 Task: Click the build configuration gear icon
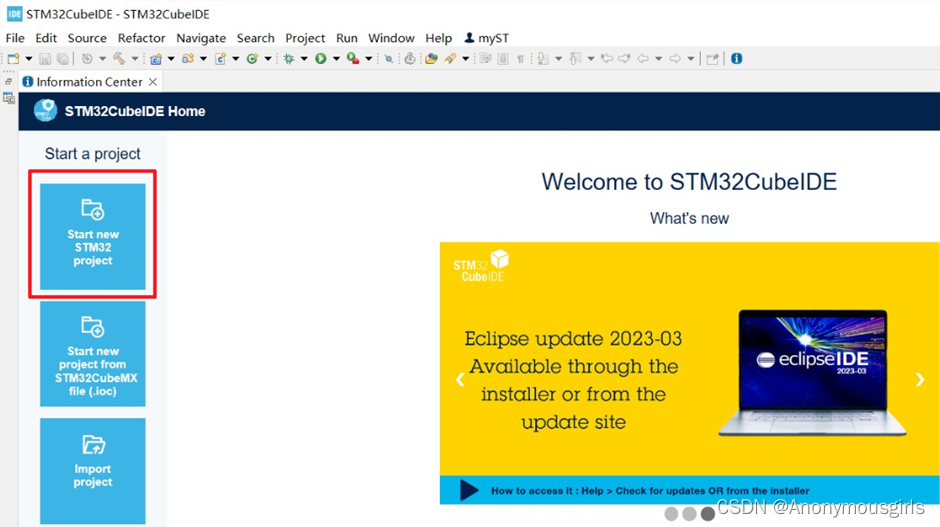pyautogui.click(x=88, y=59)
